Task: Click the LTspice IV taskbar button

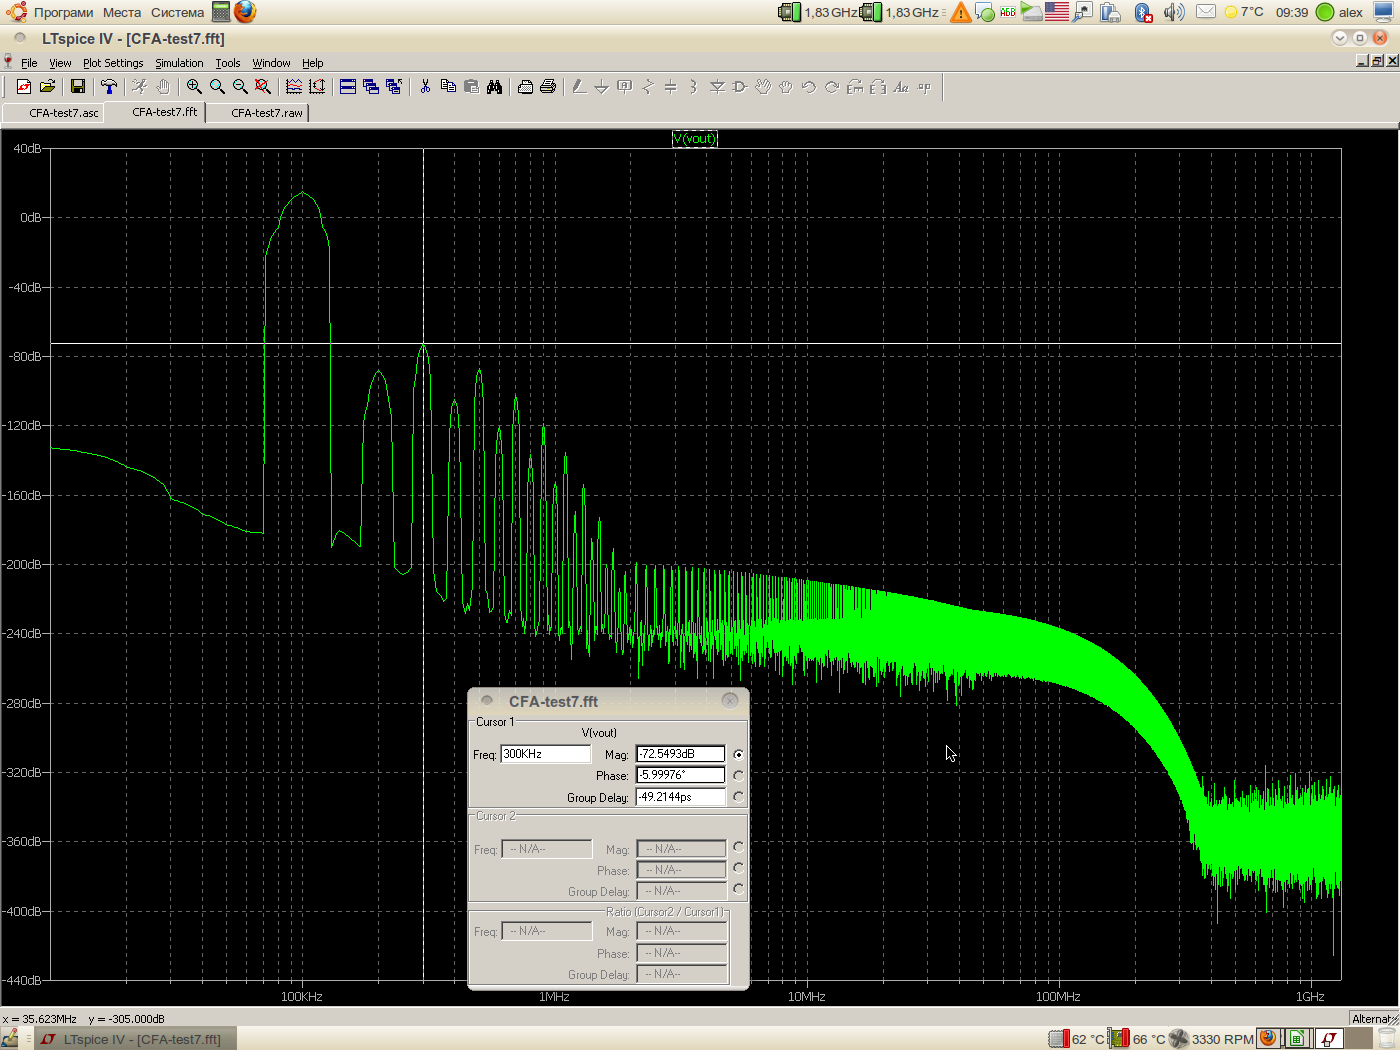Action: point(135,1039)
